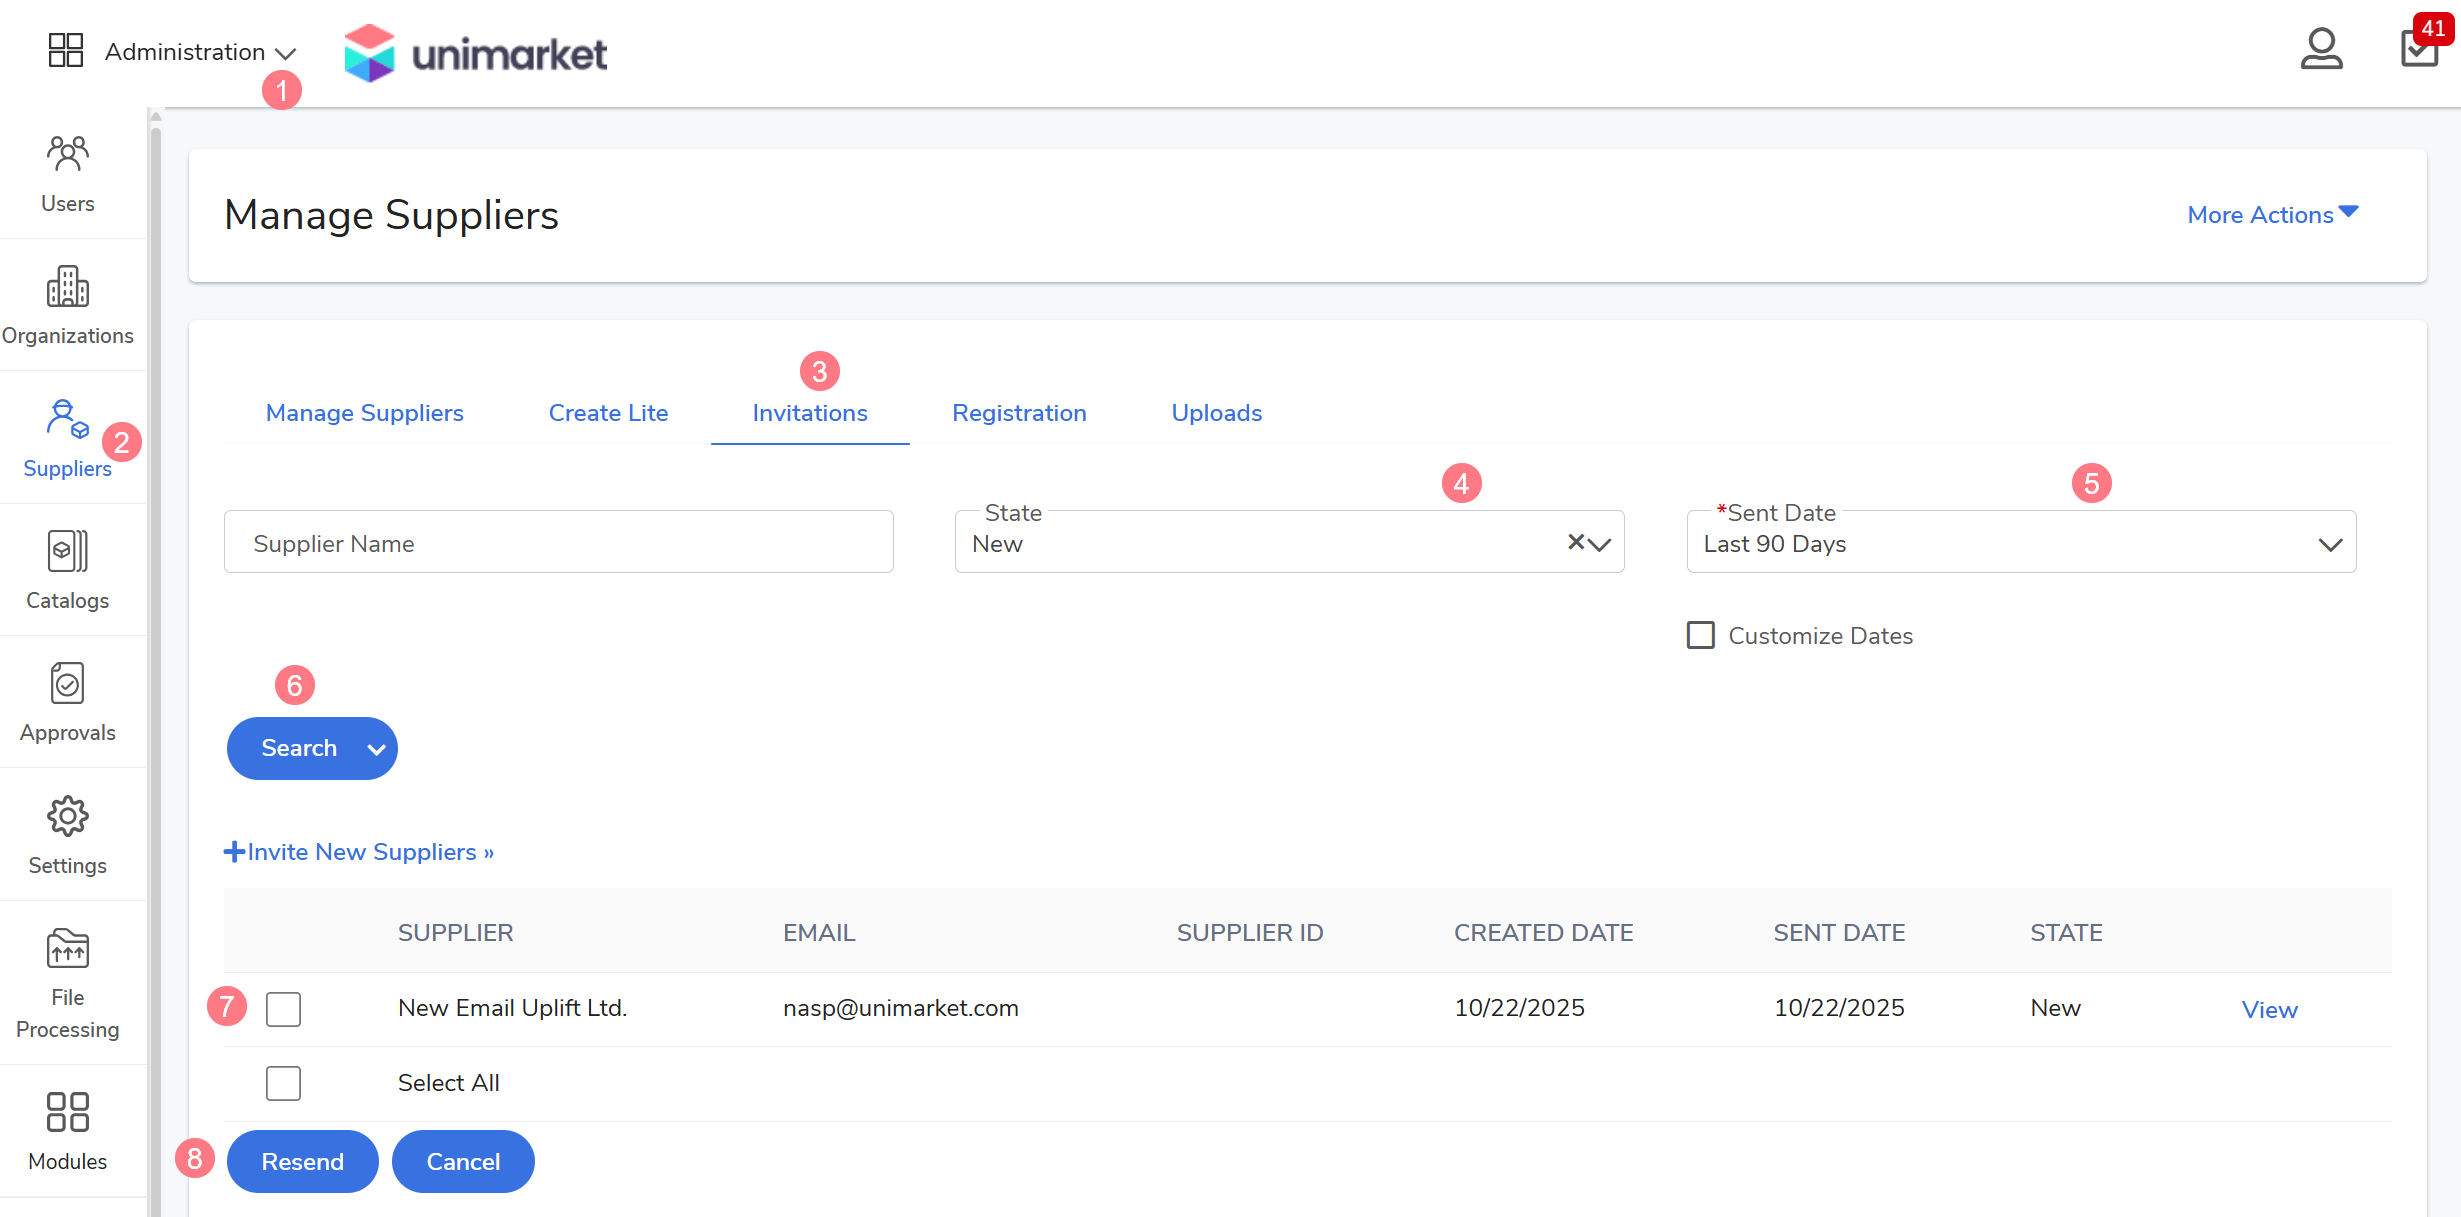Check the New Email Uplift Ltd. row checkbox
The width and height of the screenshot is (2461, 1217).
283,1009
